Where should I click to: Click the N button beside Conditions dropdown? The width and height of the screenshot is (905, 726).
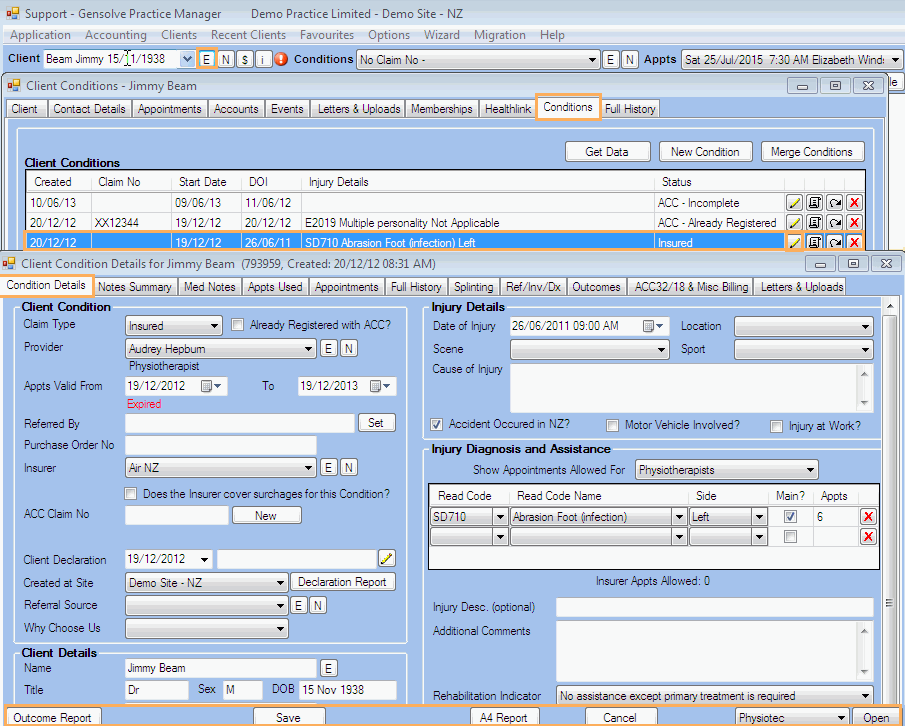pyautogui.click(x=630, y=59)
